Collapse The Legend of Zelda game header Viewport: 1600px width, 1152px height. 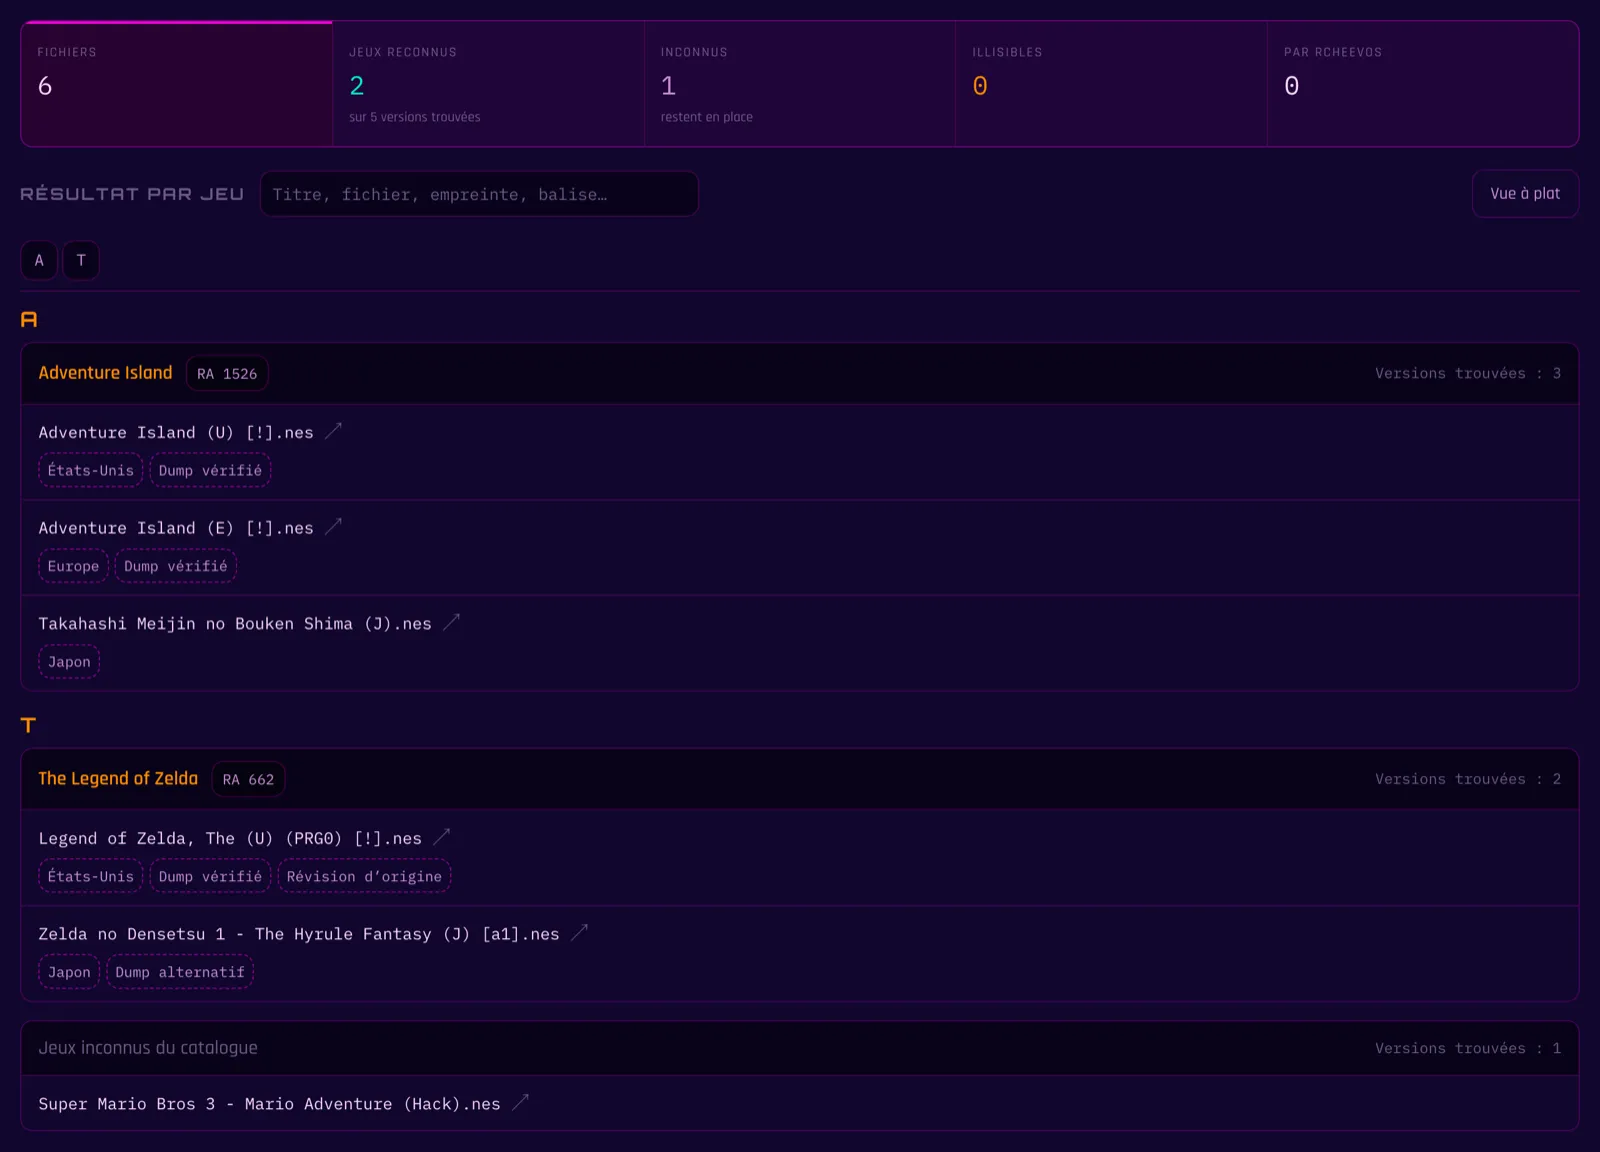[800, 779]
